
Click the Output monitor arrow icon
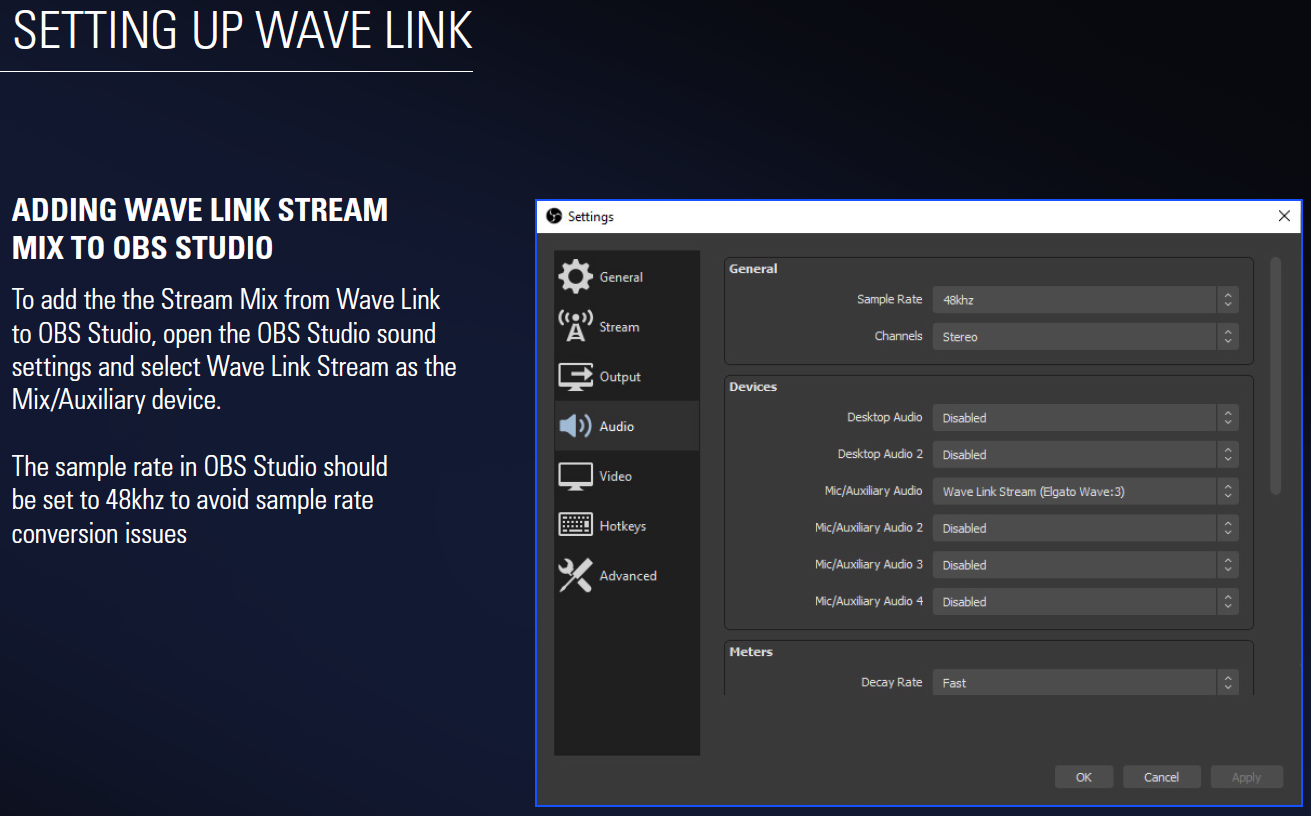tap(575, 376)
